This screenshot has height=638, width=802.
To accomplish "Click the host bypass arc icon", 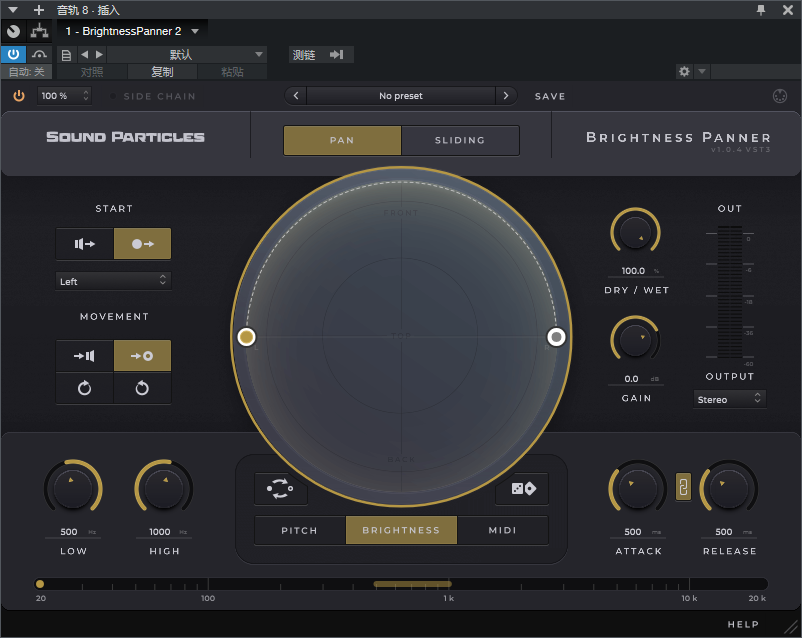I will (x=39, y=54).
